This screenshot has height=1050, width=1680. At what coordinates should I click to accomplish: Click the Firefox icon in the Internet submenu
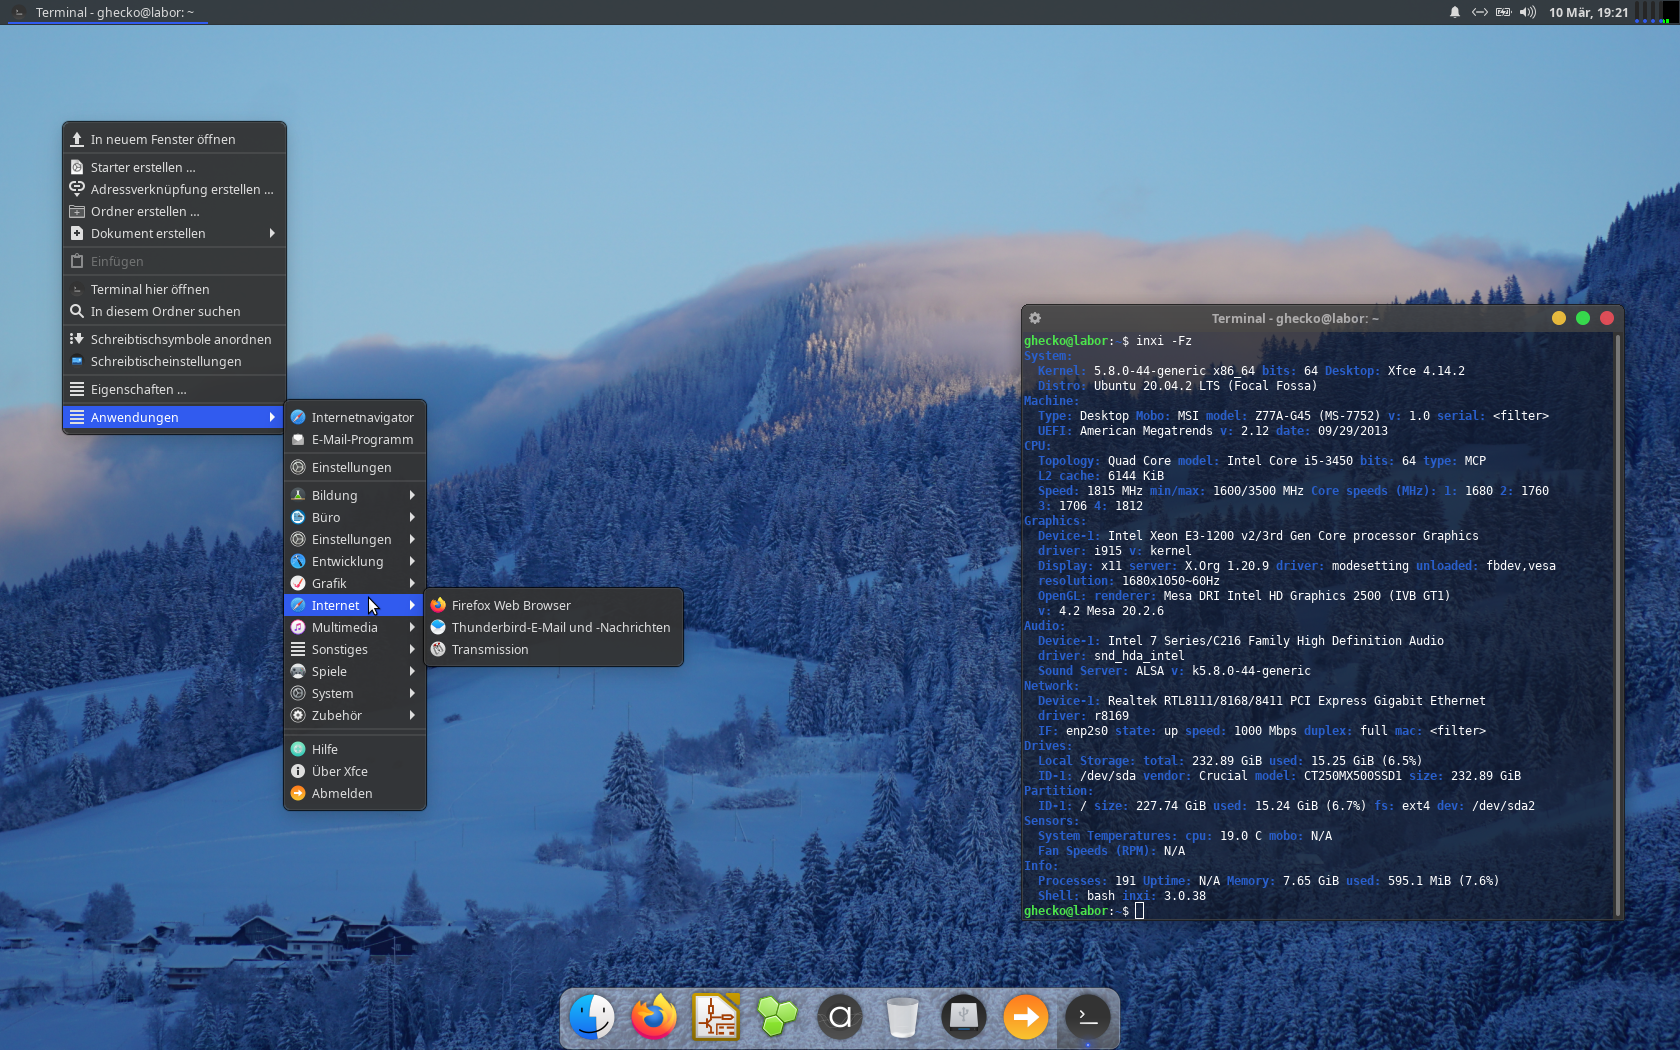click(438, 605)
